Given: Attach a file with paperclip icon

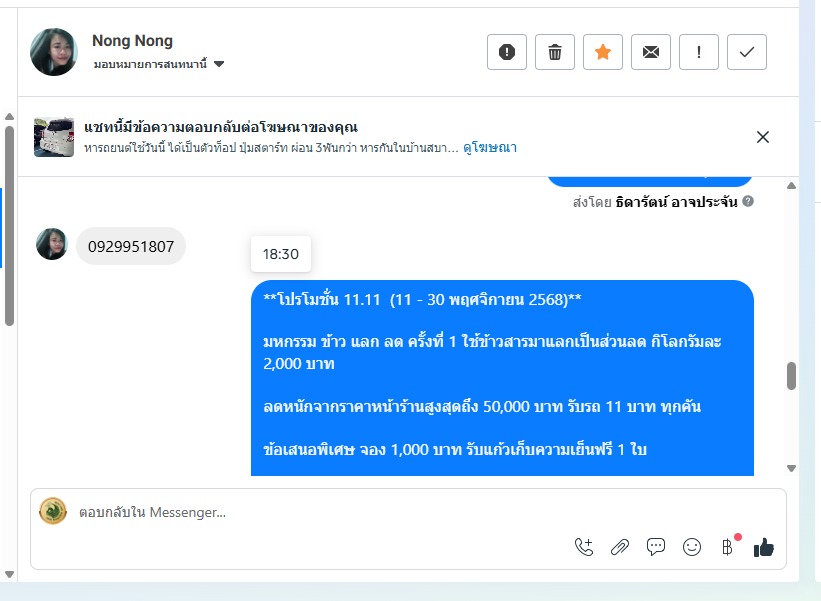Looking at the screenshot, I should pyautogui.click(x=620, y=547).
